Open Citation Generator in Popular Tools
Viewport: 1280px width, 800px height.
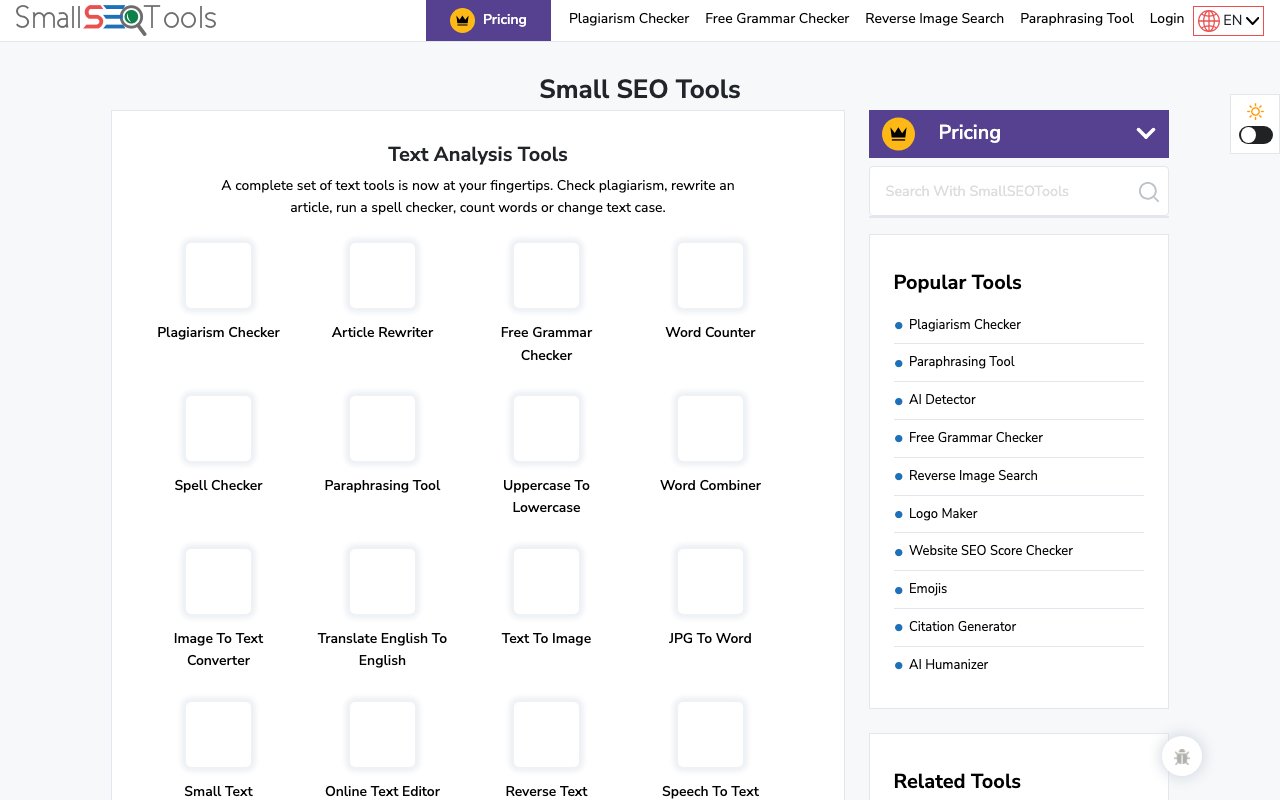click(962, 626)
